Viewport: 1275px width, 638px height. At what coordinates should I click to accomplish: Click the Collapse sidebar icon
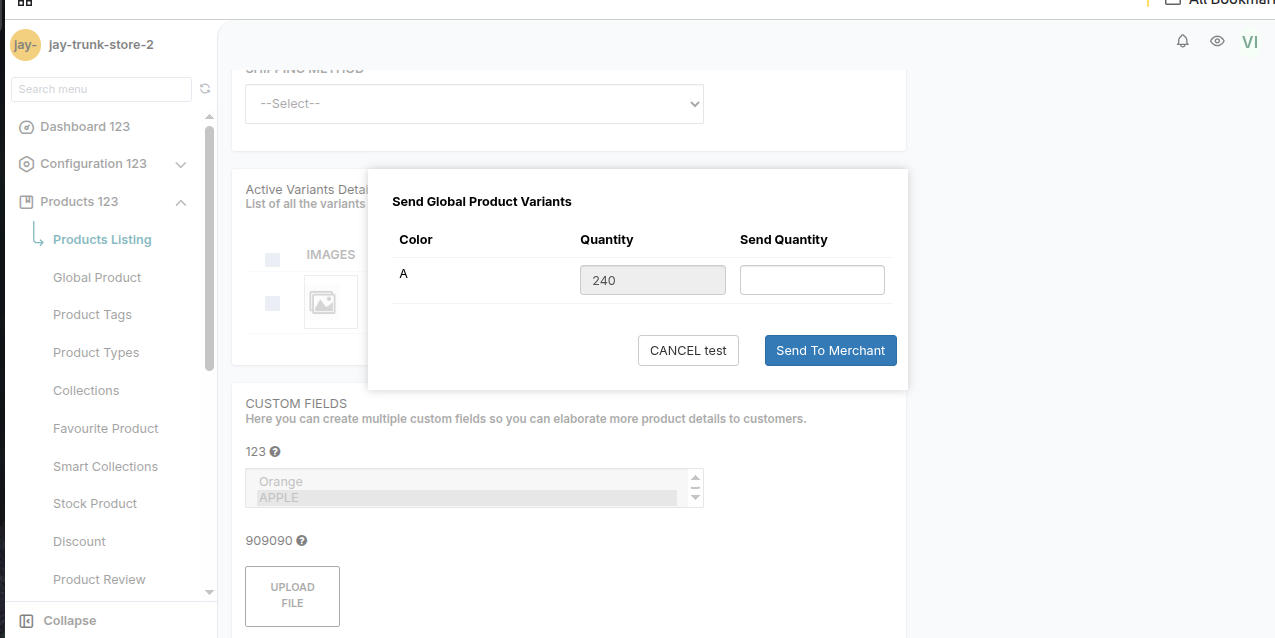point(27,621)
